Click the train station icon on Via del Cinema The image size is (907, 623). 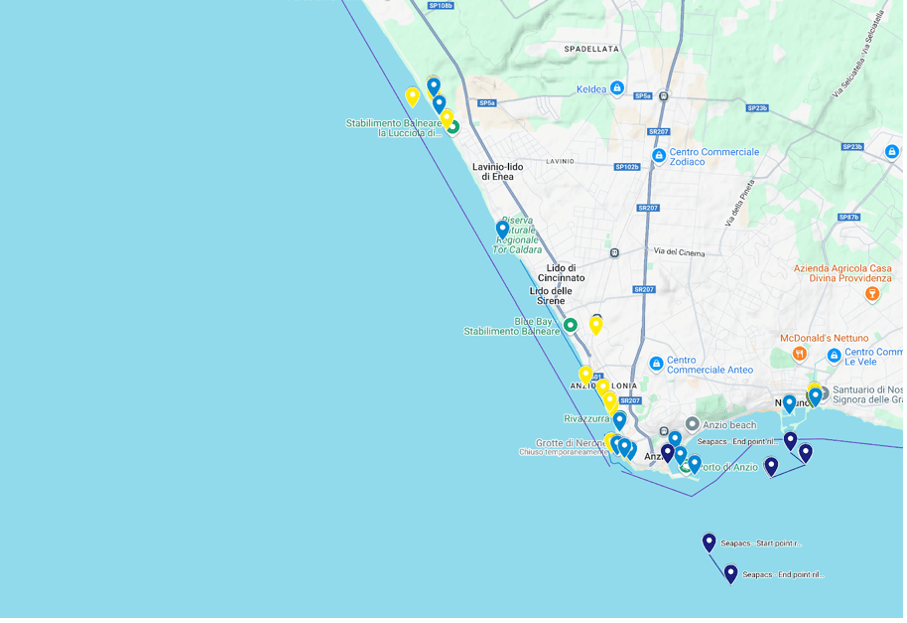pos(614,252)
